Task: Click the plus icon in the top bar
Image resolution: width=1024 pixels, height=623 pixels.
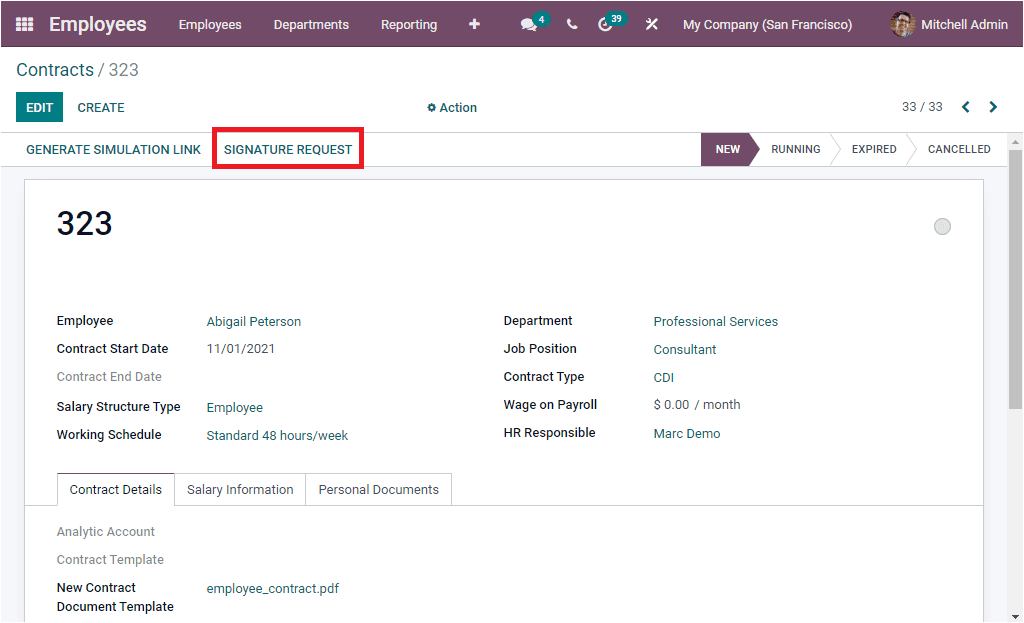Action: 474,24
